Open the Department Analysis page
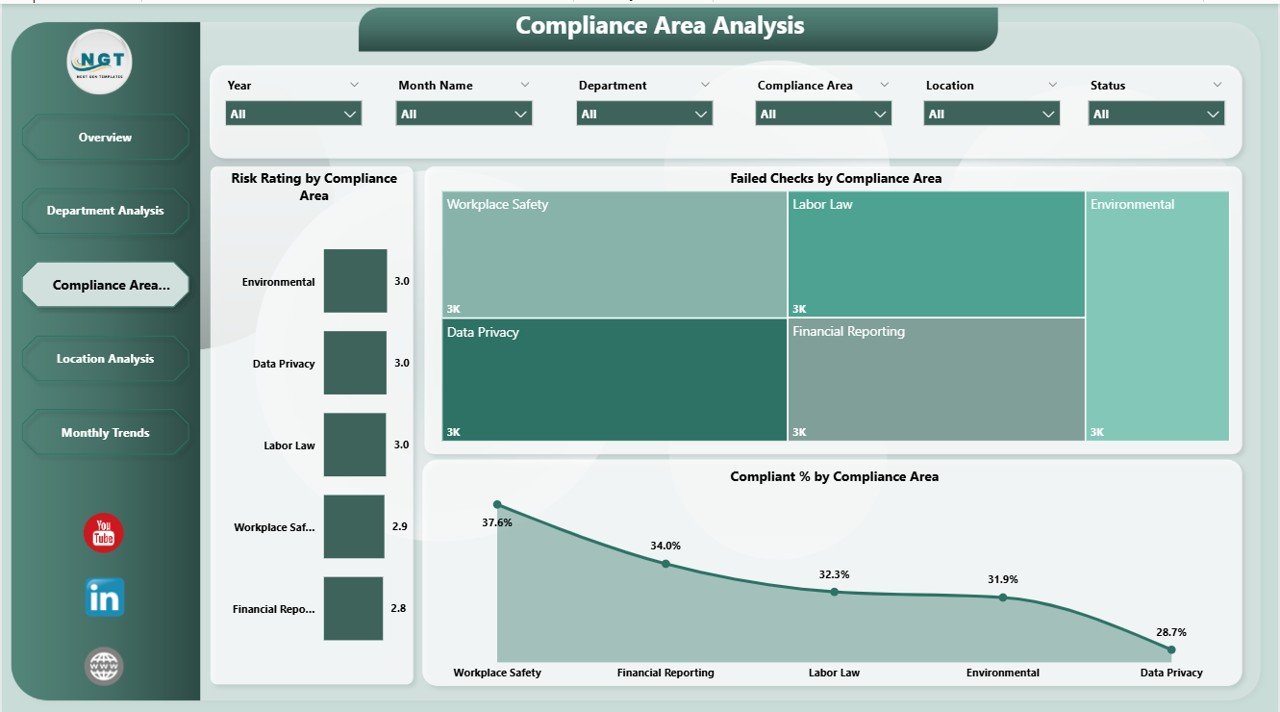This screenshot has height=712, width=1280. 105,211
